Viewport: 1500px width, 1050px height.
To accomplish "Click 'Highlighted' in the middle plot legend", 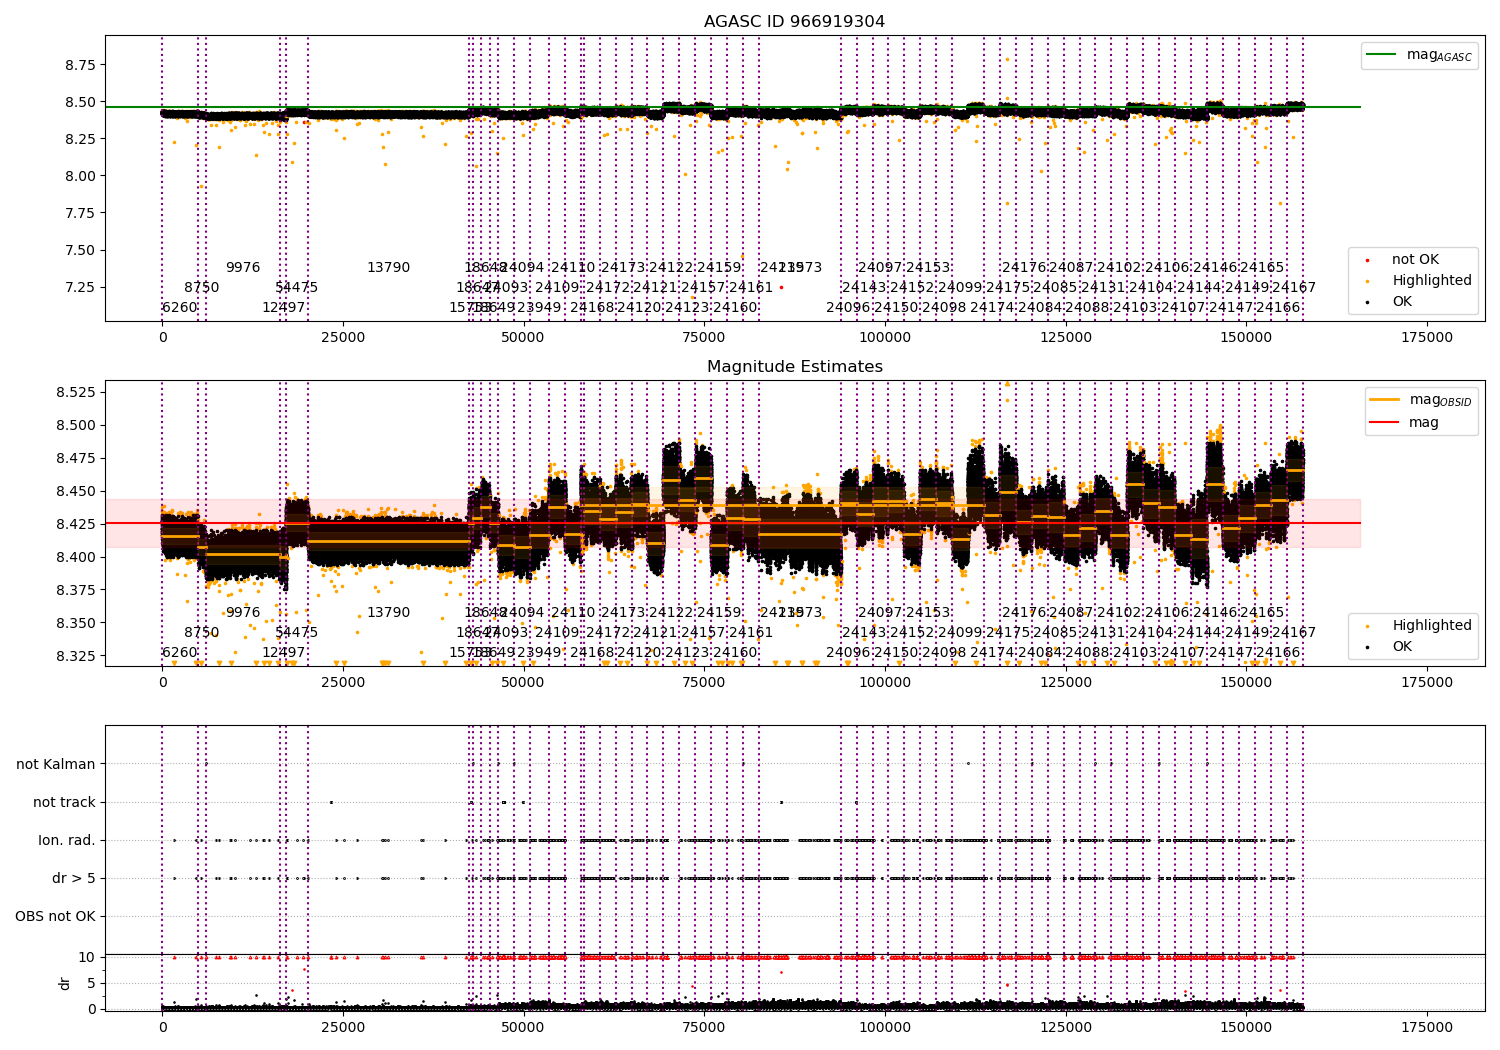I will (x=1432, y=626).
